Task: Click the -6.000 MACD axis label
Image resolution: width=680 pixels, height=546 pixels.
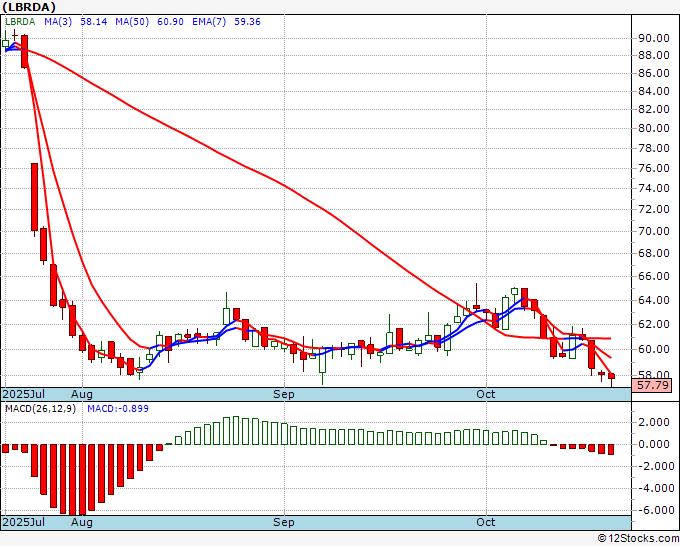Action: coord(652,509)
